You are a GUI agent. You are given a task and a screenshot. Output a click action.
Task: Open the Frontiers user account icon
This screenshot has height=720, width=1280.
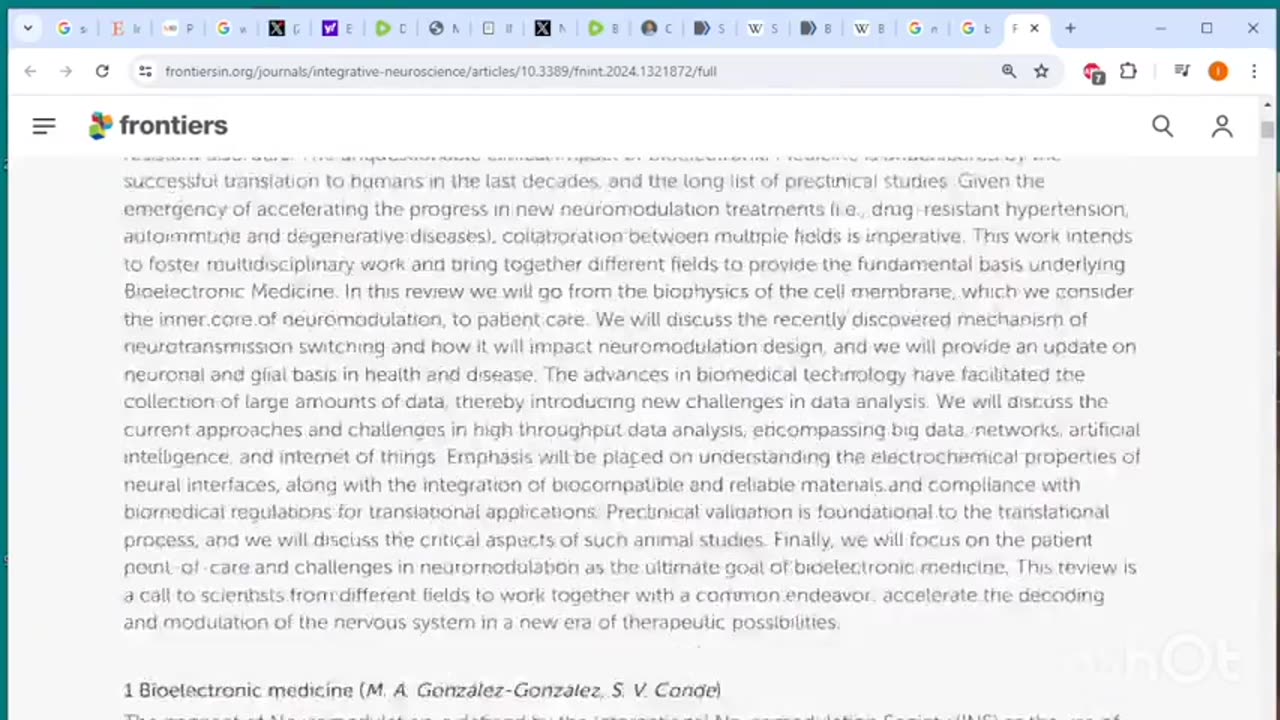tap(1222, 126)
